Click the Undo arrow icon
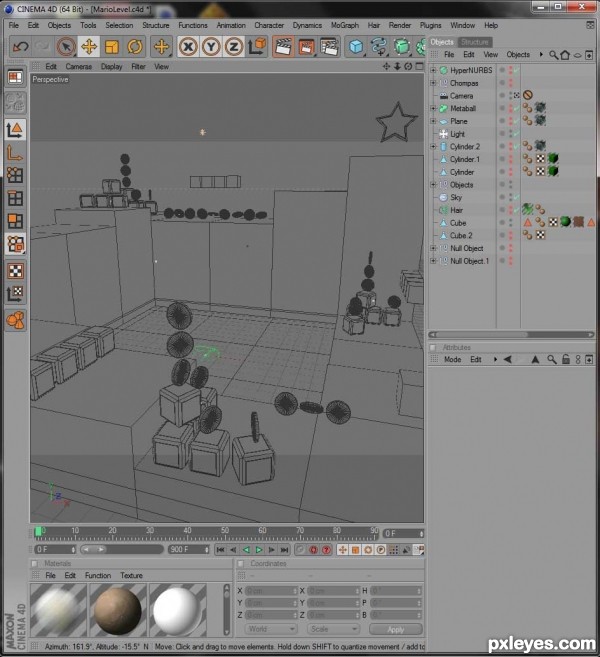 coord(20,47)
